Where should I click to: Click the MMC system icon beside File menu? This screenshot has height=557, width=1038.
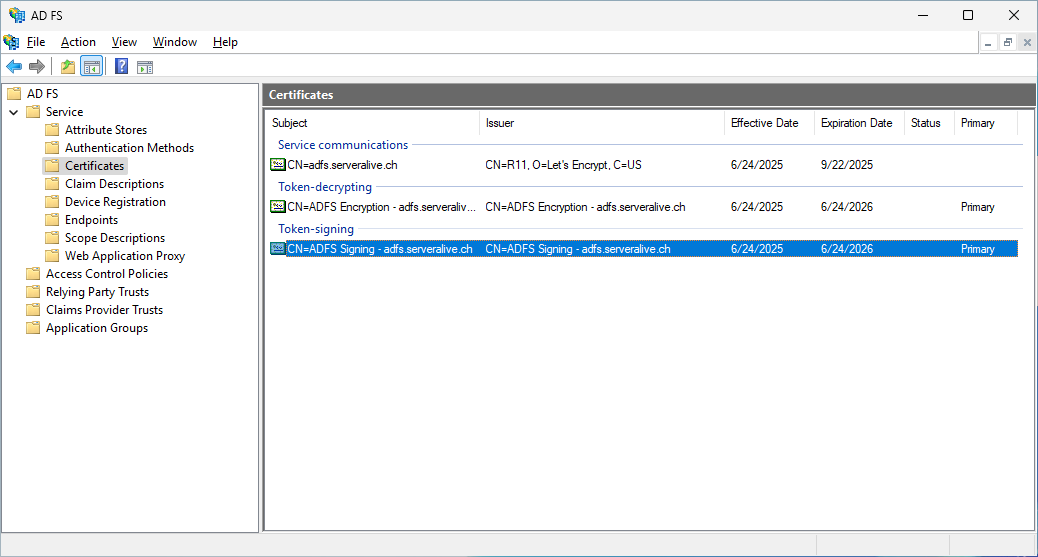[x=11, y=42]
